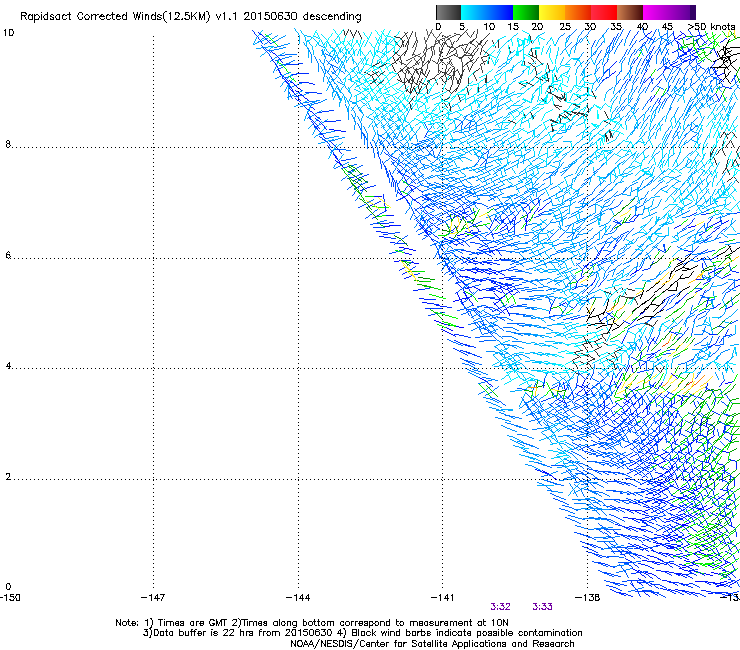
Task: Click the NOAA/NESDIS credit line
Action: tap(432, 644)
